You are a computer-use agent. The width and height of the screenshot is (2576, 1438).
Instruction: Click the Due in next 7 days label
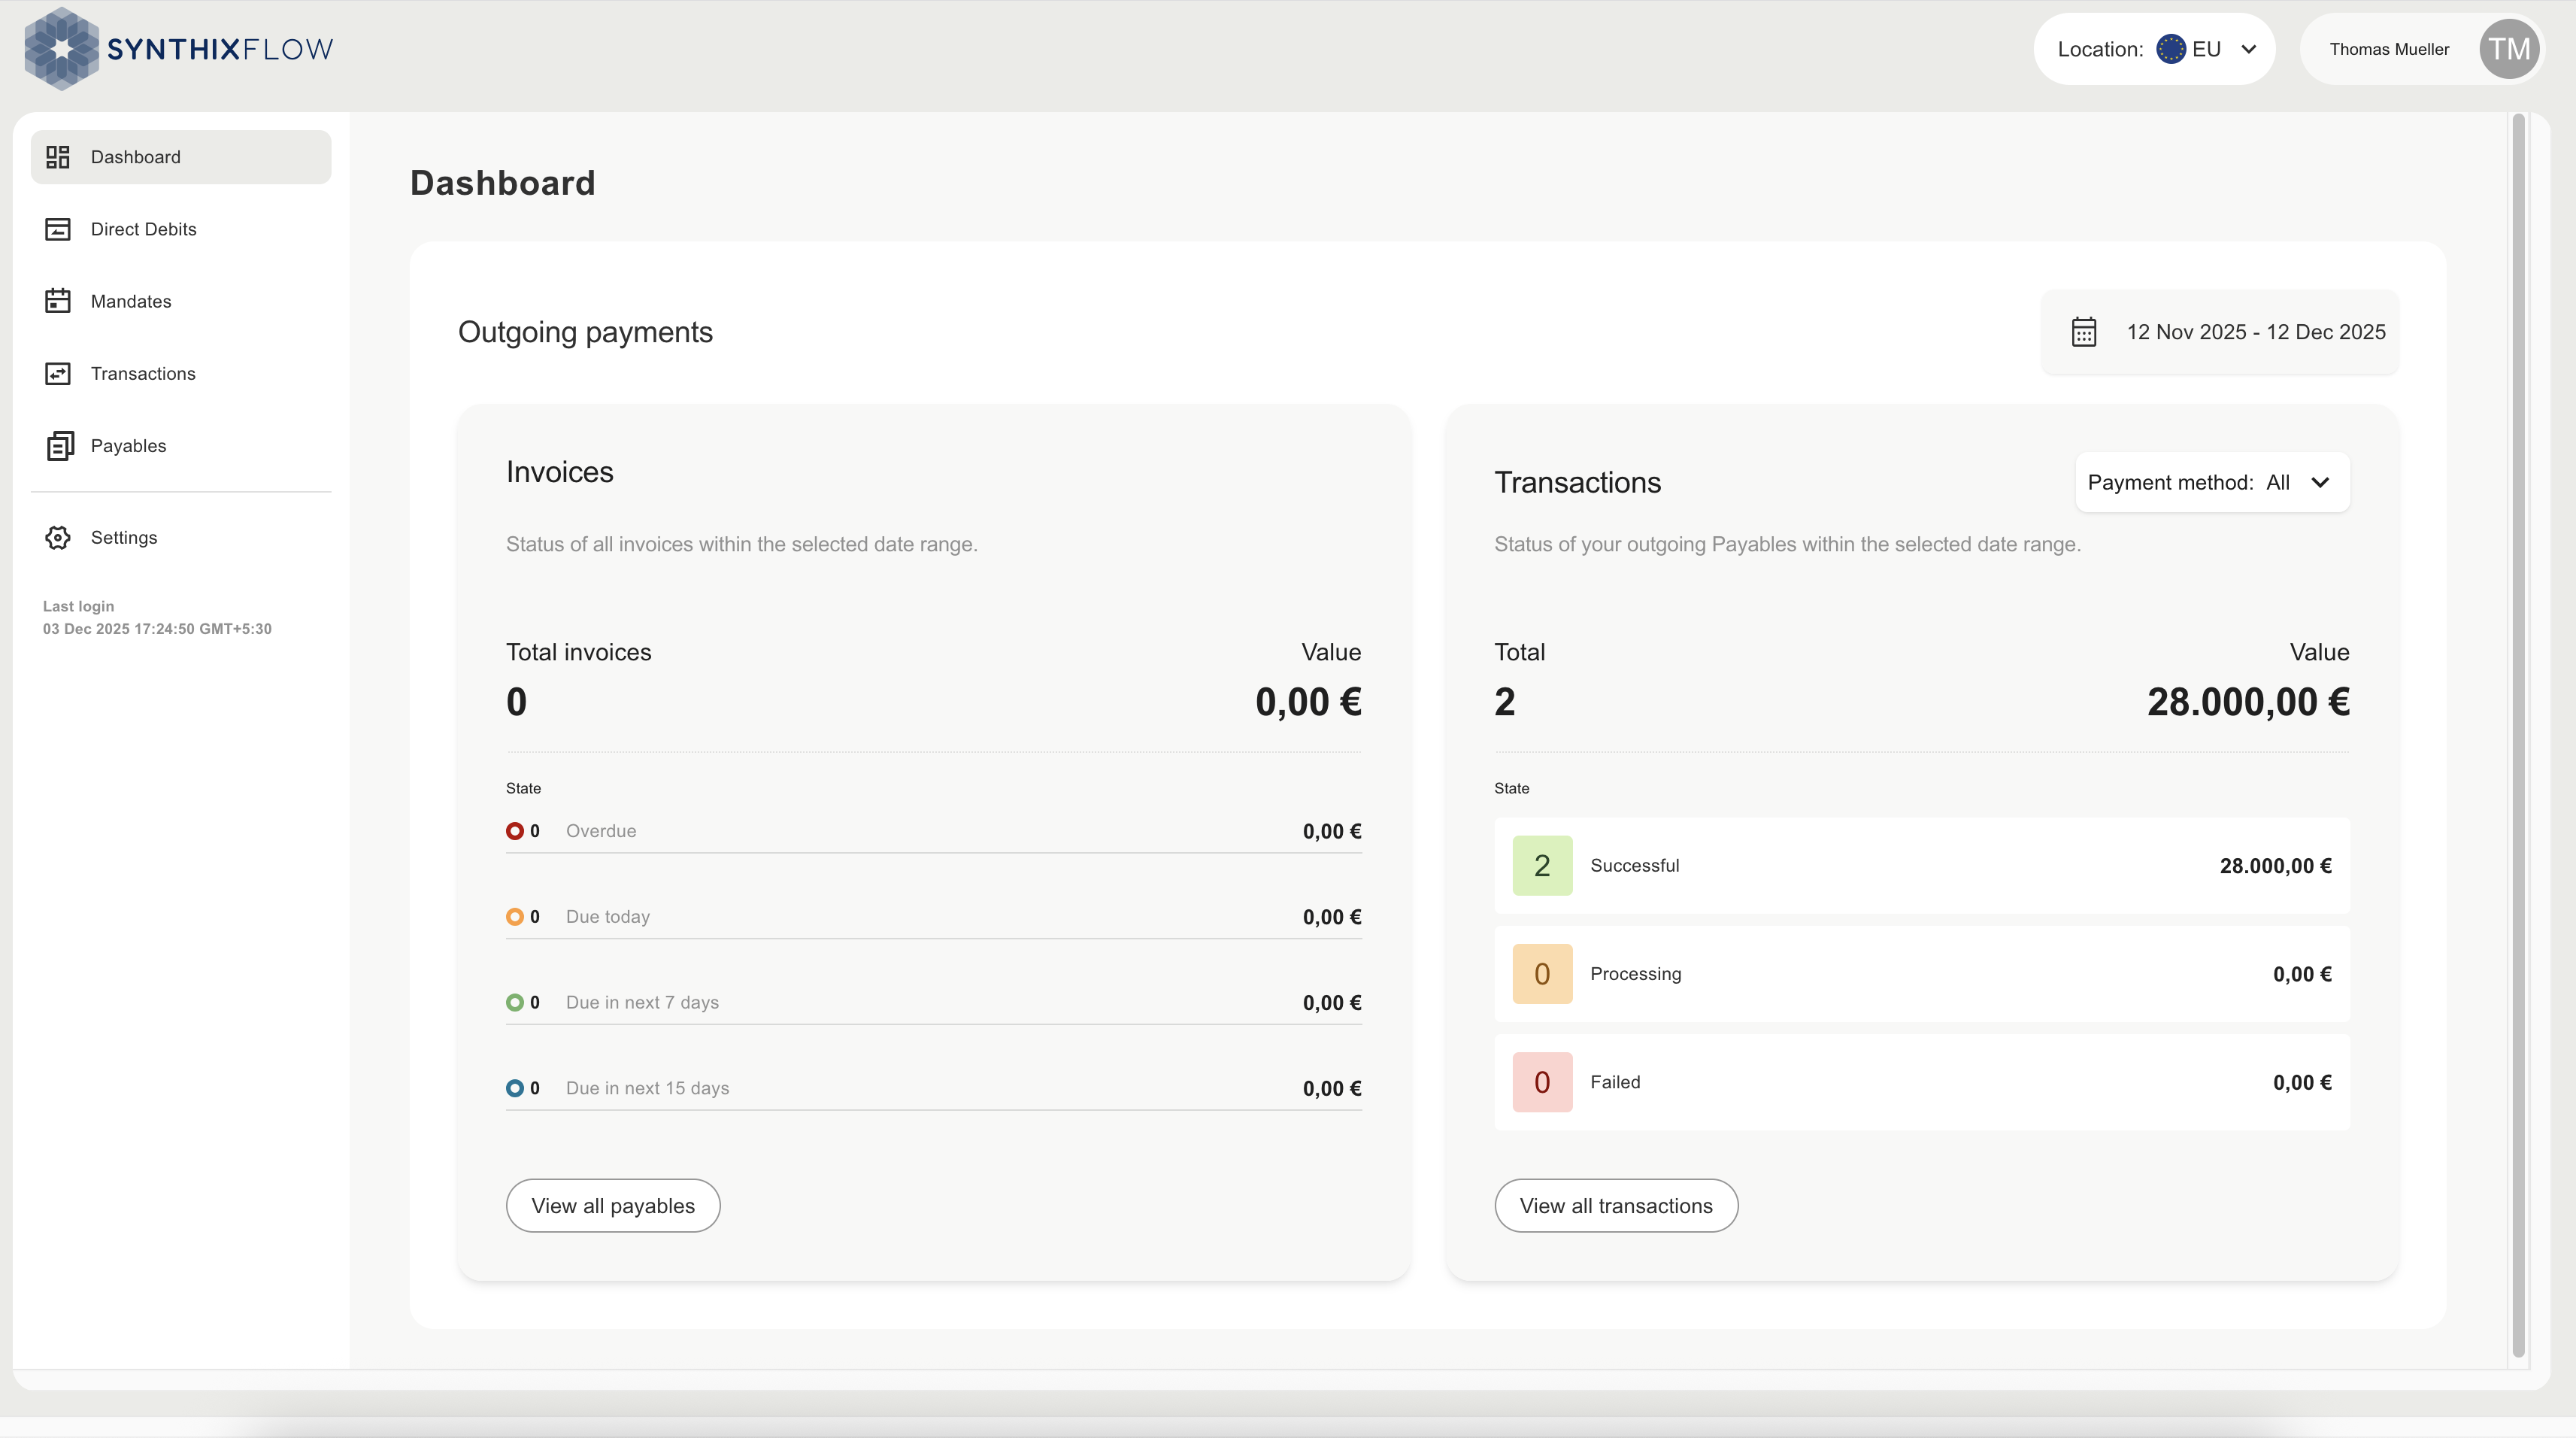(x=642, y=1003)
